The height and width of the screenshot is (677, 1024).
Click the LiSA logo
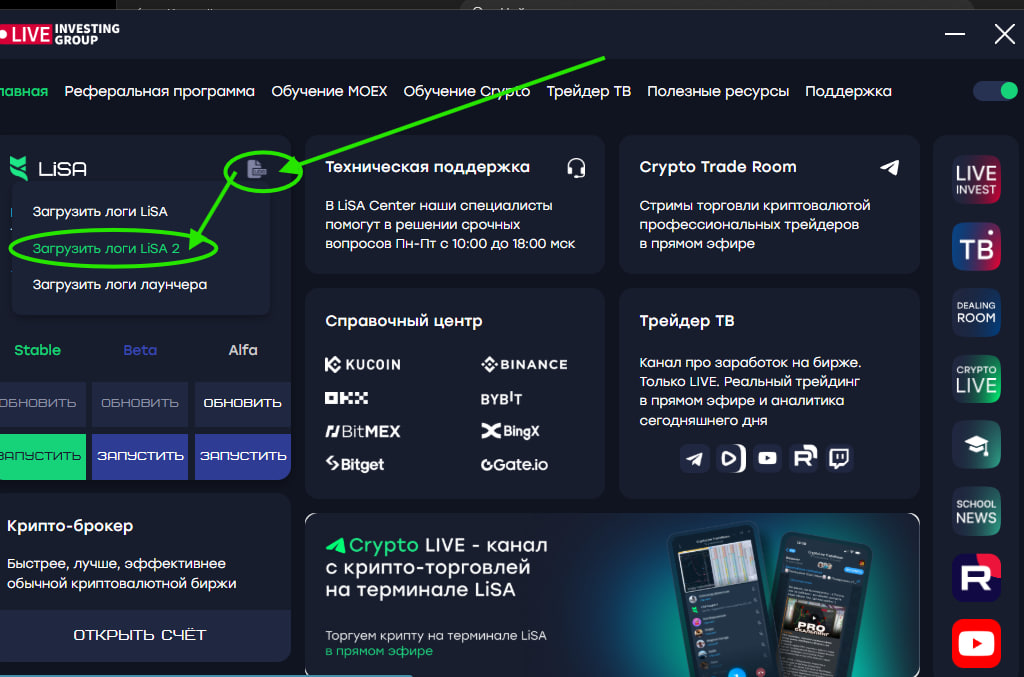point(48,168)
